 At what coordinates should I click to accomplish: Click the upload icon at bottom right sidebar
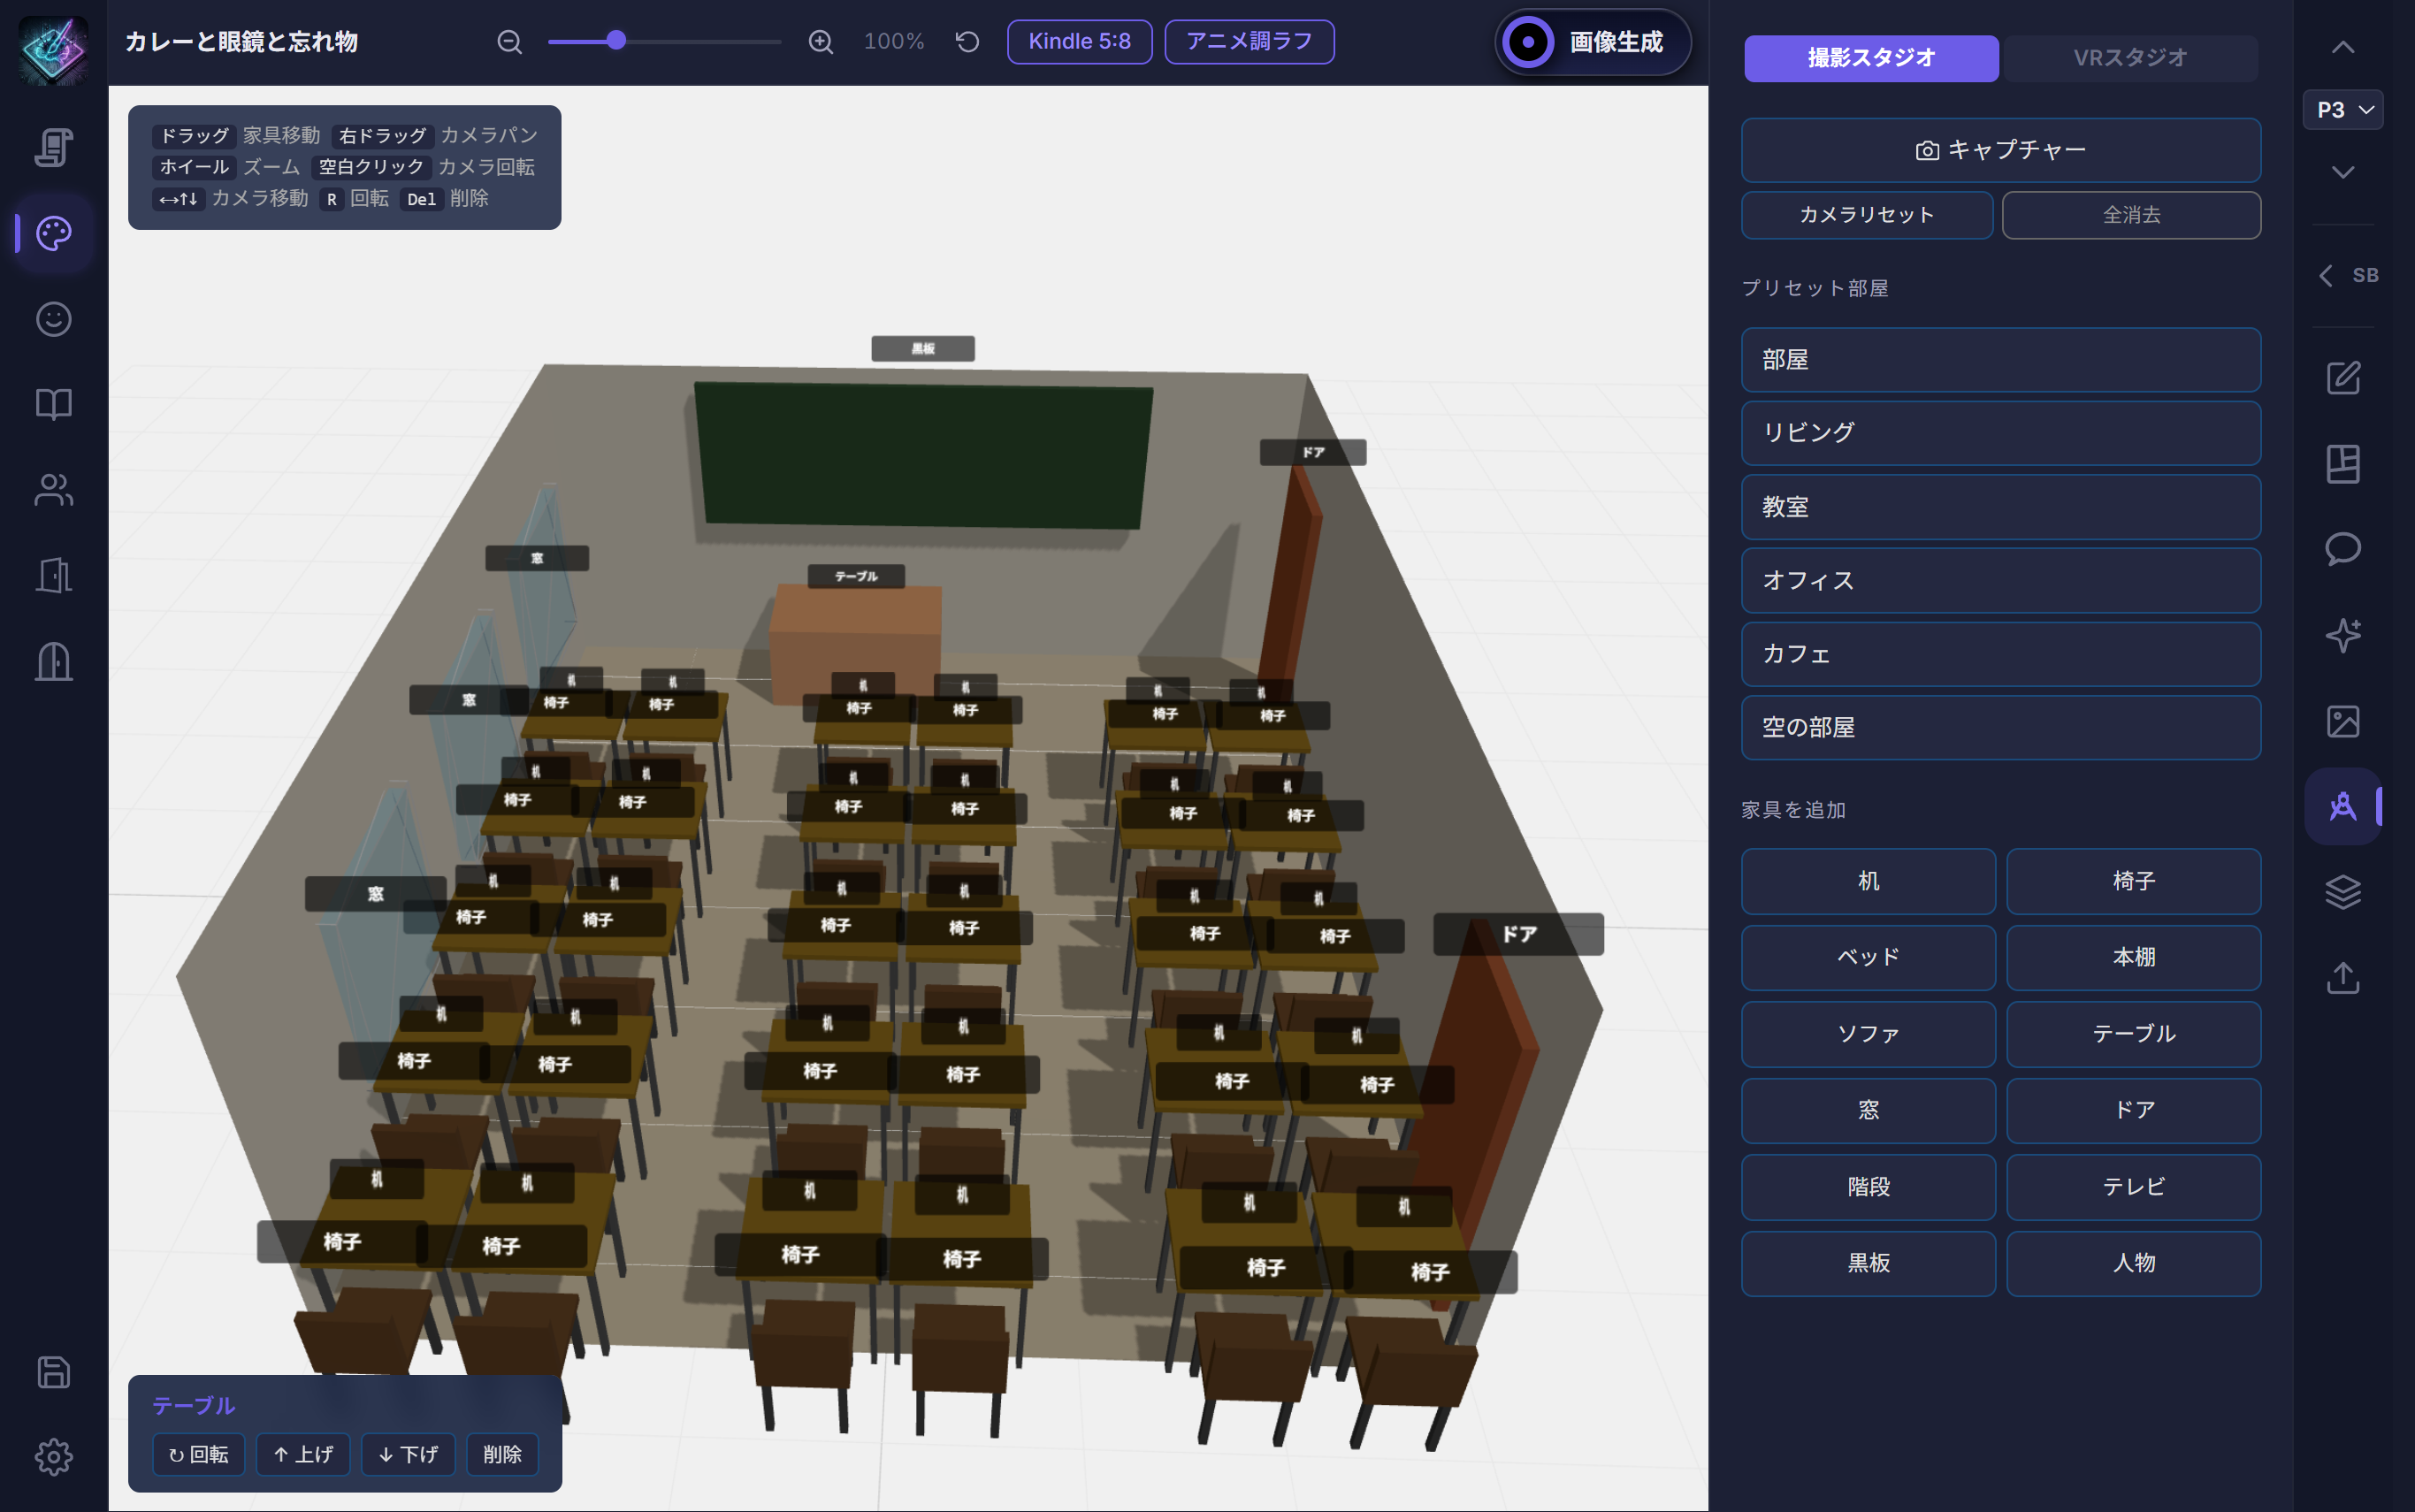[2344, 978]
